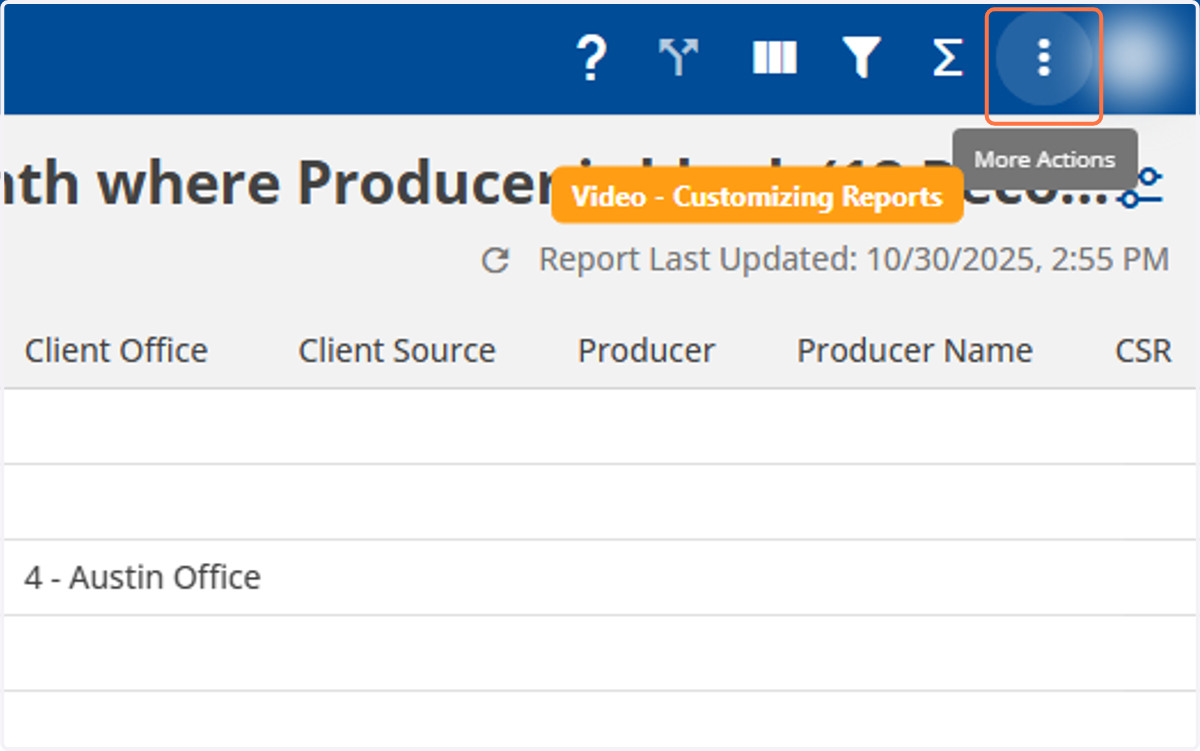
Task: Click the Producer Name column header
Action: tap(915, 351)
